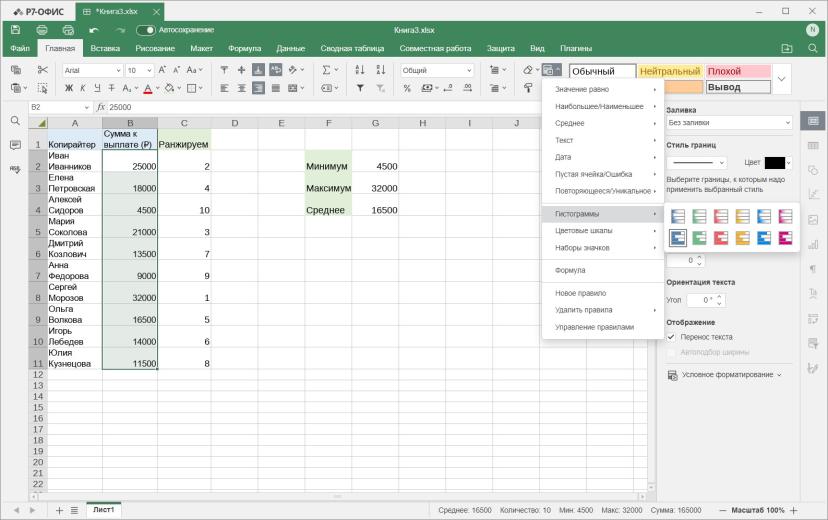Viewport: 828px width, 520px height.
Task: Select the Нейтральный cell style
Action: pos(670,71)
